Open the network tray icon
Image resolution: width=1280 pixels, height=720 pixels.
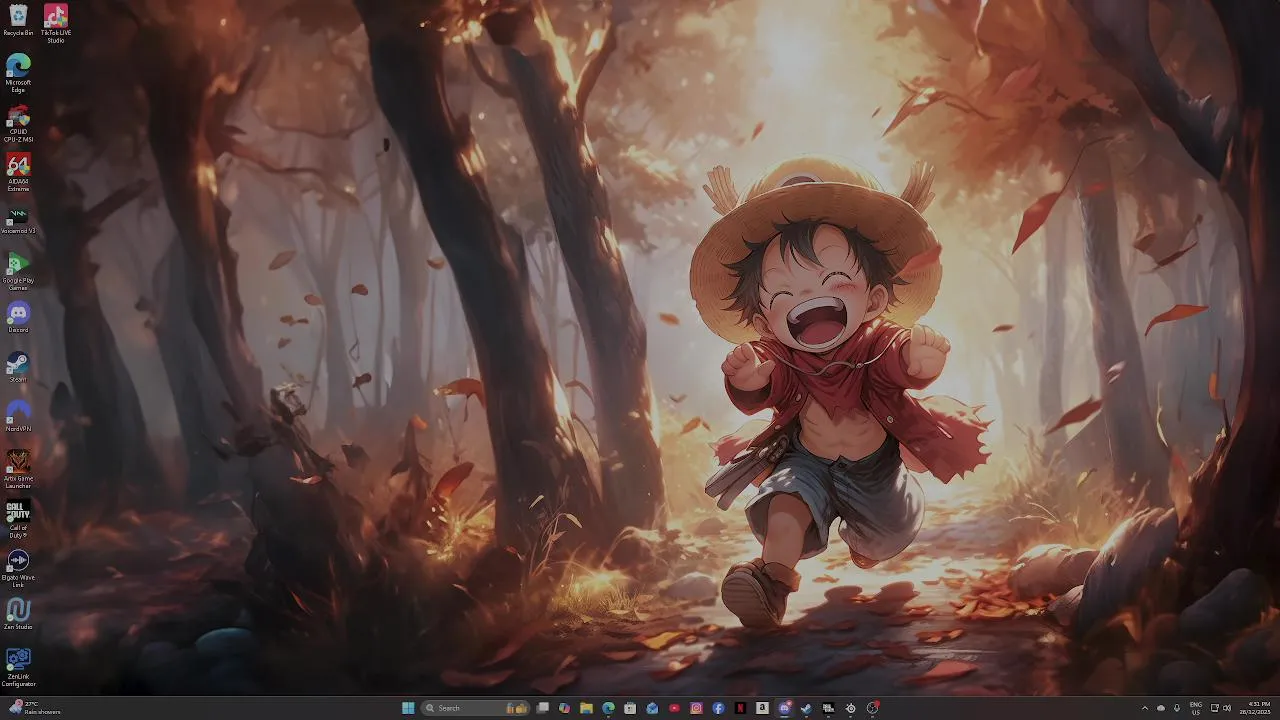coord(1215,708)
